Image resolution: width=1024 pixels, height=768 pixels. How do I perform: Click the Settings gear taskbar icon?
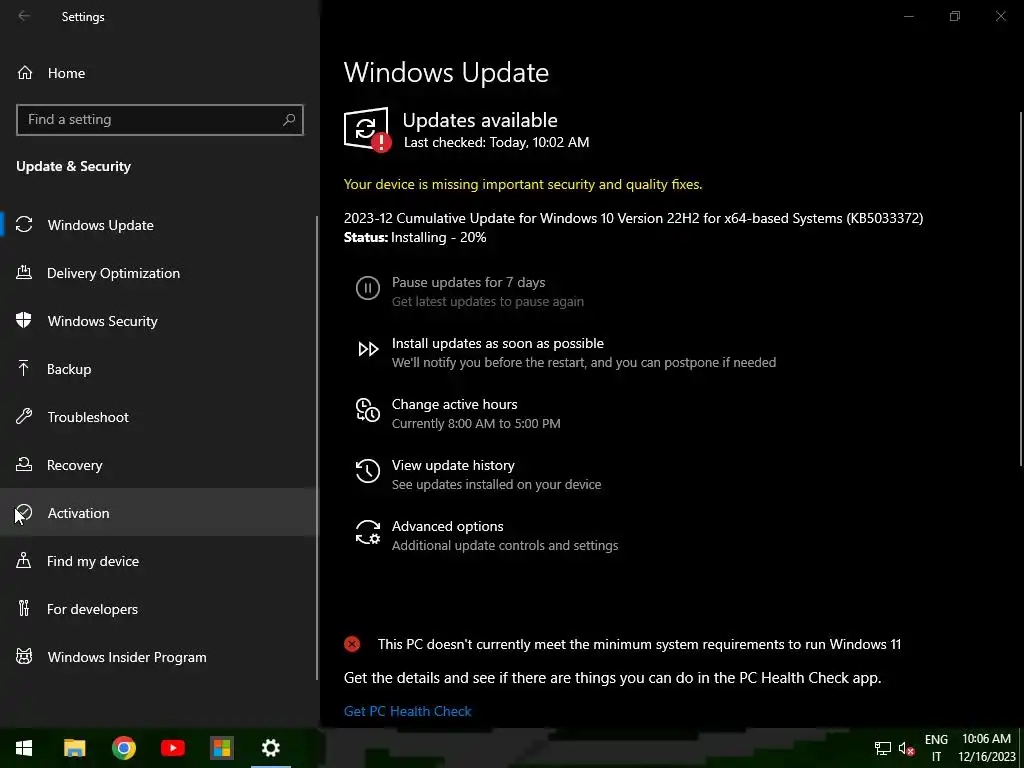(270, 748)
